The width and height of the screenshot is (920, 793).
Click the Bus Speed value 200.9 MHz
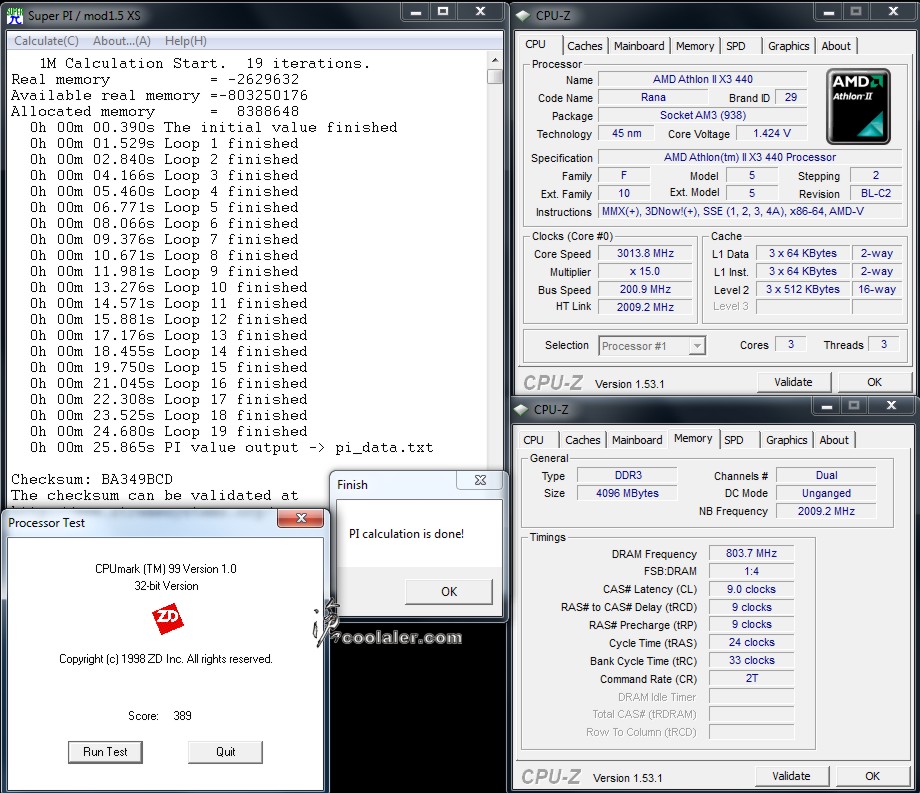(645, 290)
